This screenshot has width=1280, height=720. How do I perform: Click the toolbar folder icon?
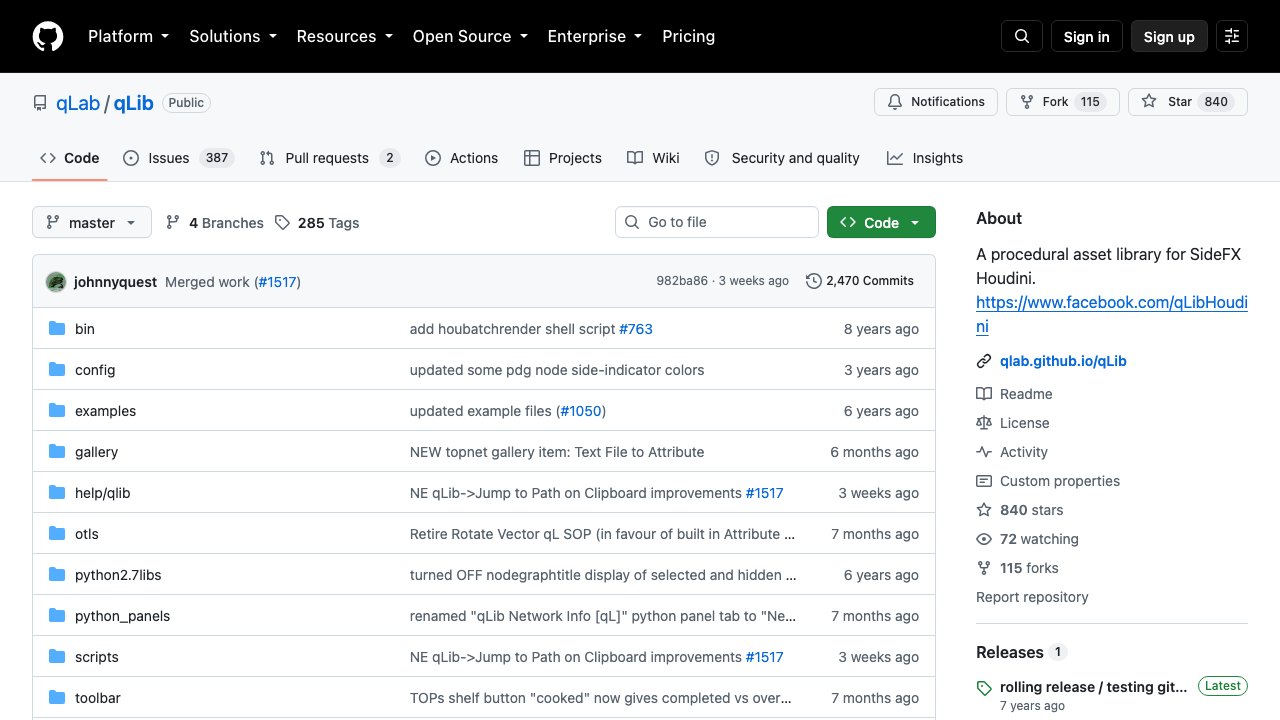(x=57, y=698)
